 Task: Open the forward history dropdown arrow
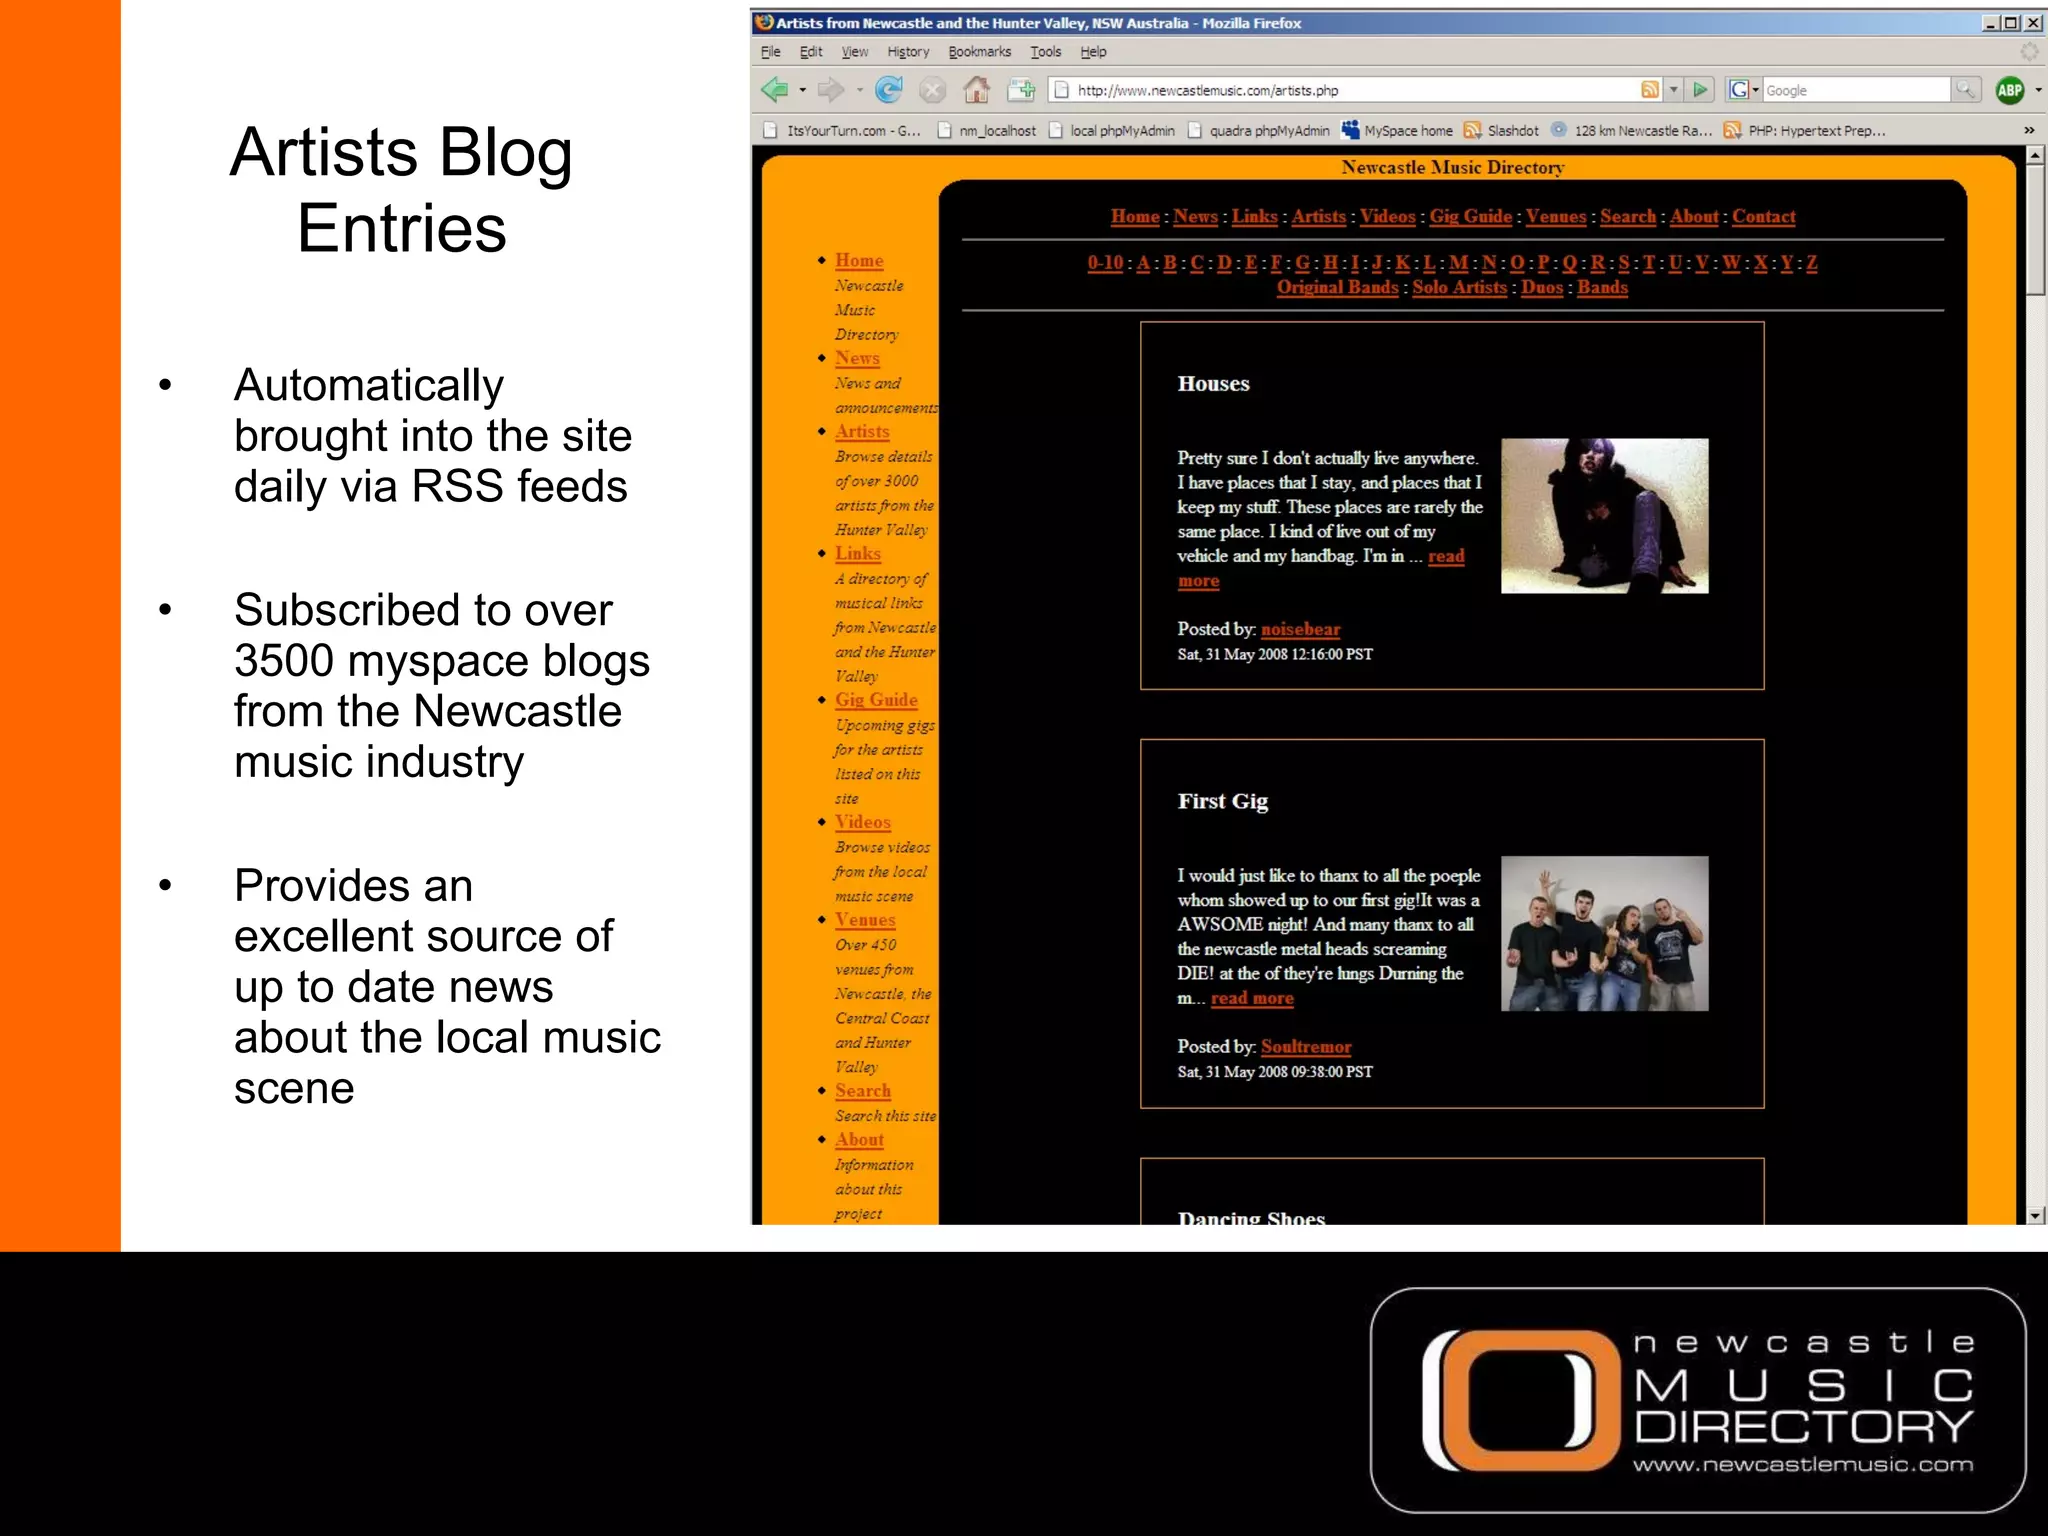[859, 91]
